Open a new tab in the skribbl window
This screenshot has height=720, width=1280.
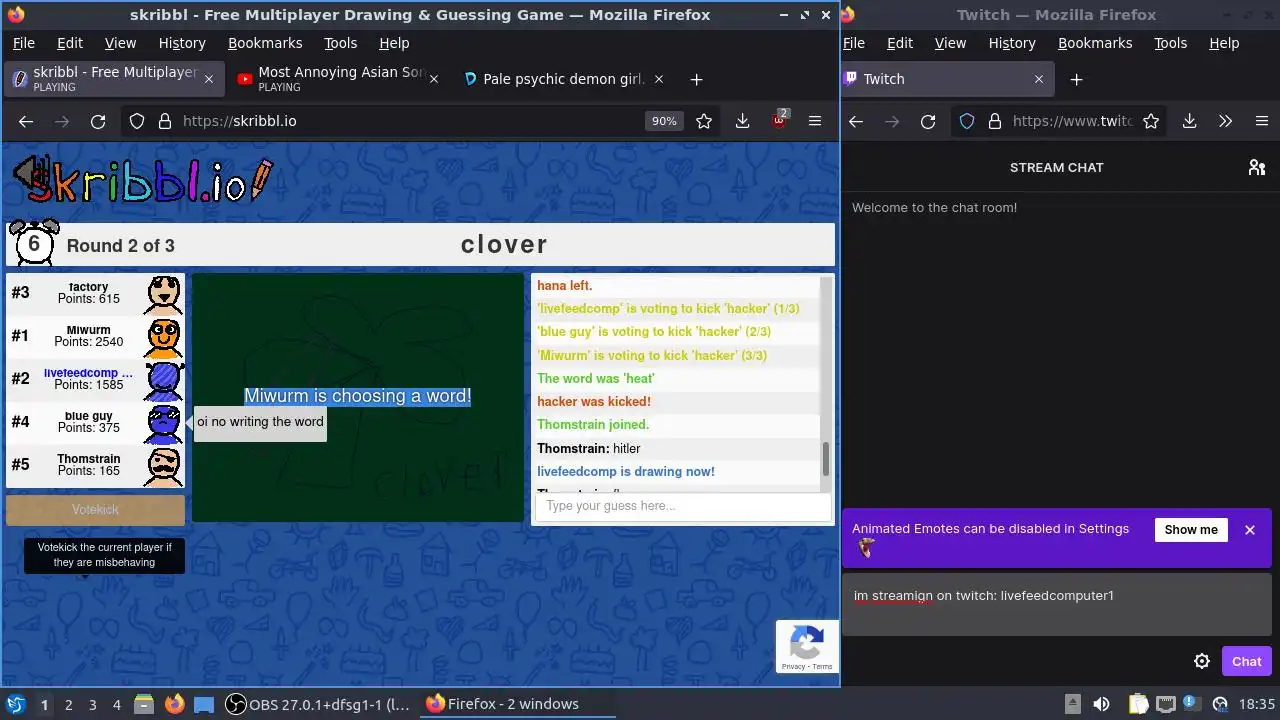[697, 79]
